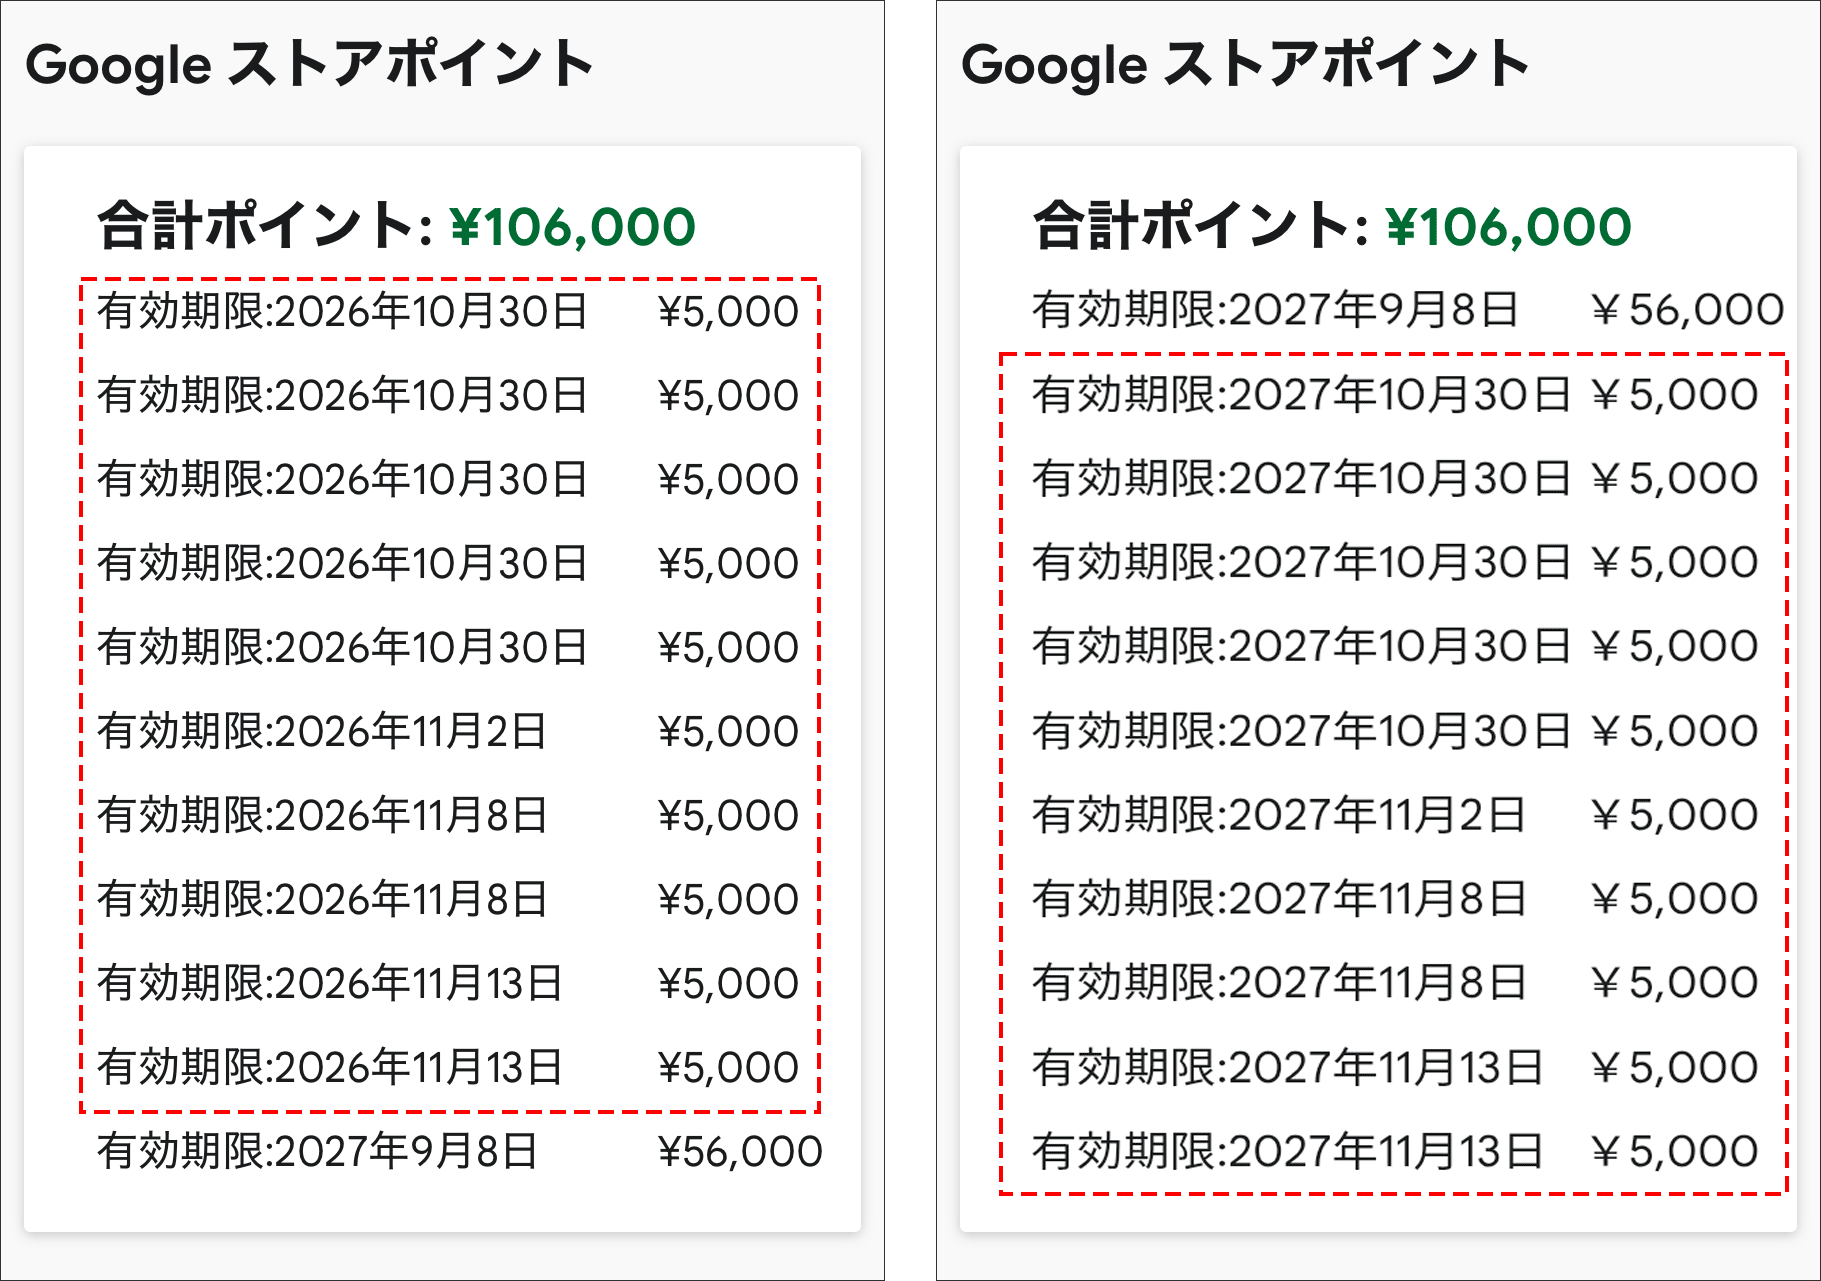The image size is (1821, 1281).
Task: Select the 有効期限:2027年11月2日 row
Action: click(x=1279, y=815)
